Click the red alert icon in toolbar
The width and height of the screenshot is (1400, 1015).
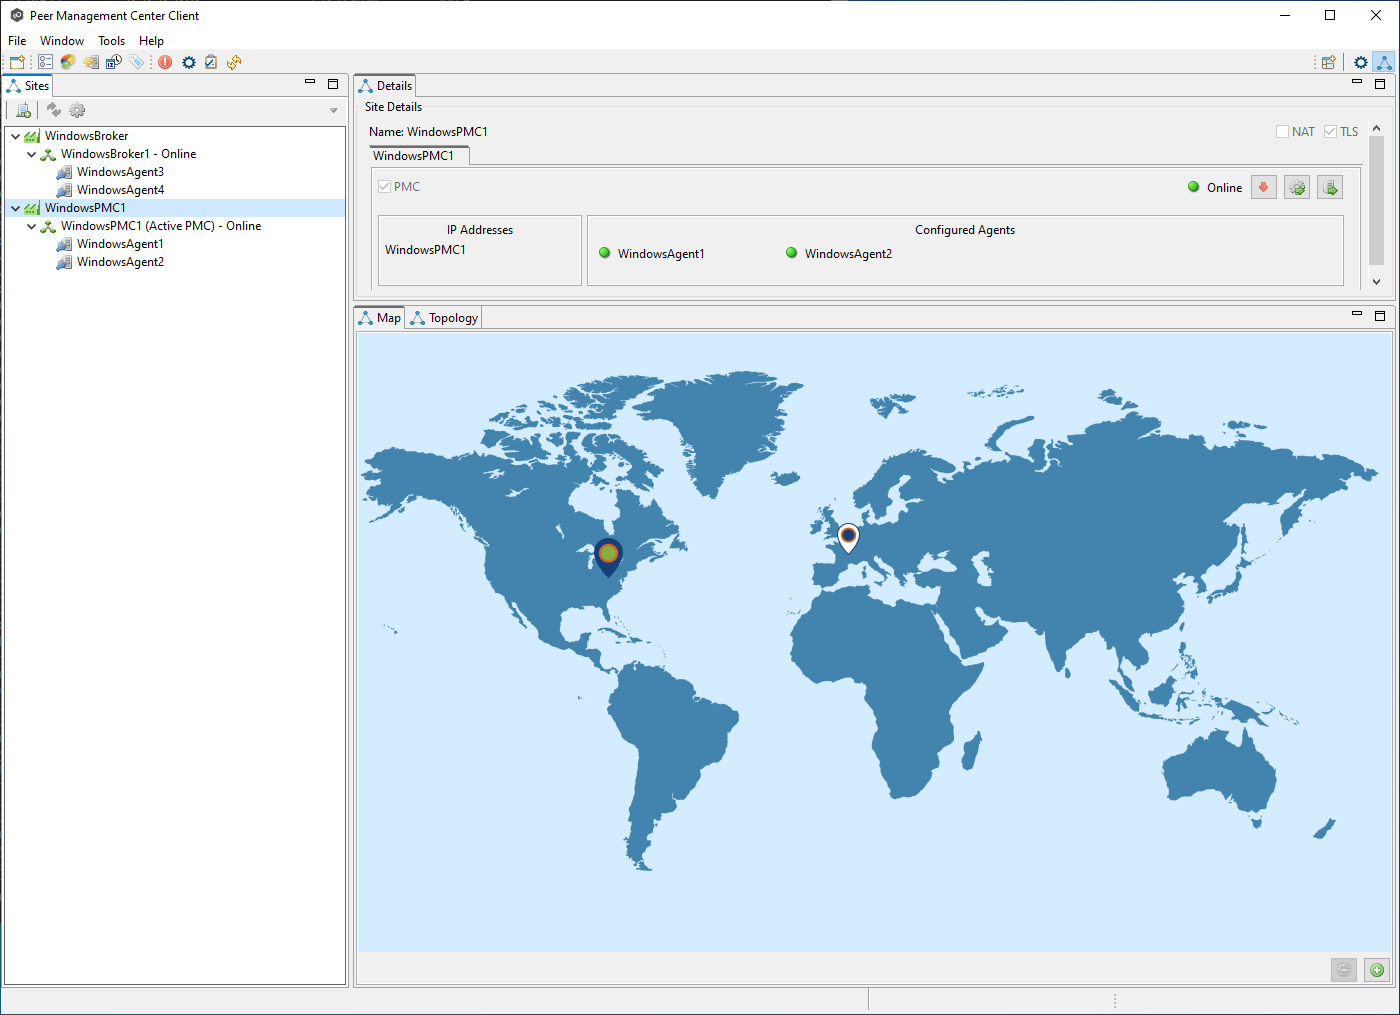pyautogui.click(x=165, y=62)
